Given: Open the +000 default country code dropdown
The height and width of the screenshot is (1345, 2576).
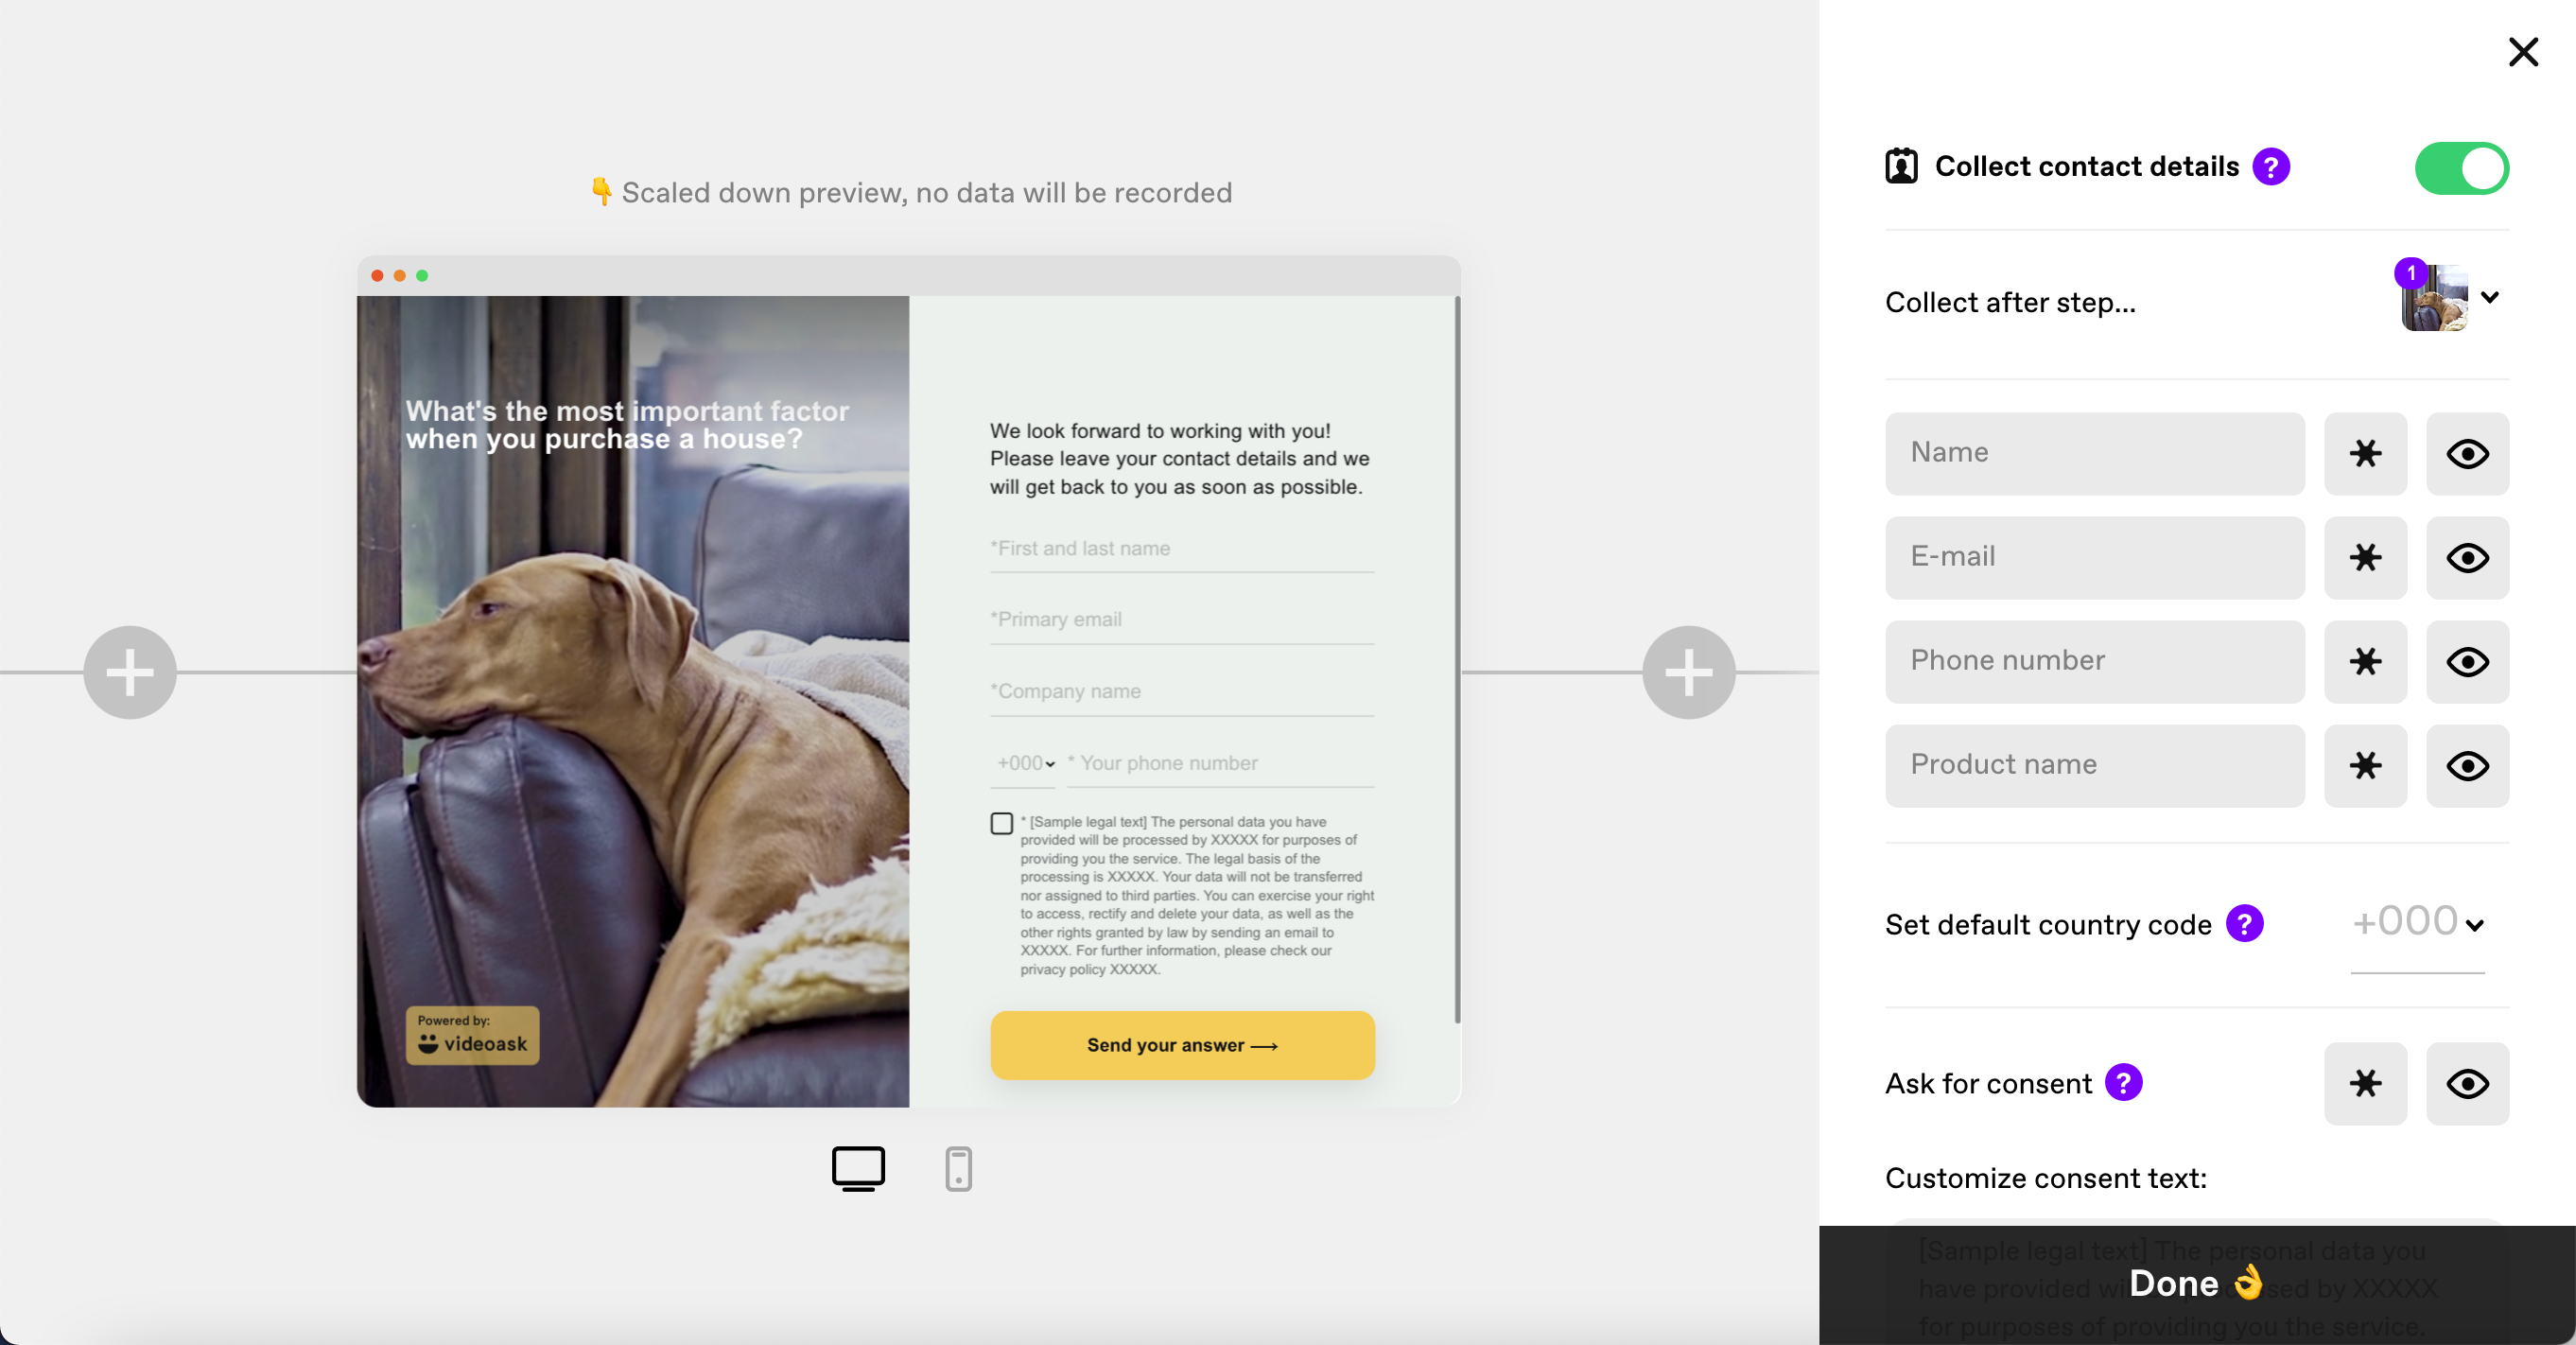Looking at the screenshot, I should click(x=2417, y=922).
